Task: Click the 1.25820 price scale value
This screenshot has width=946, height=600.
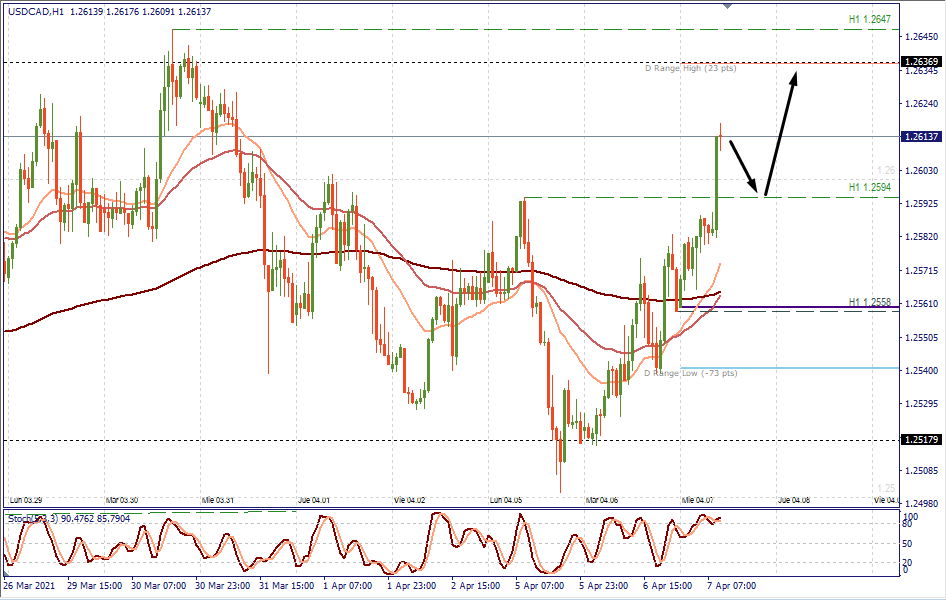Action: point(922,237)
